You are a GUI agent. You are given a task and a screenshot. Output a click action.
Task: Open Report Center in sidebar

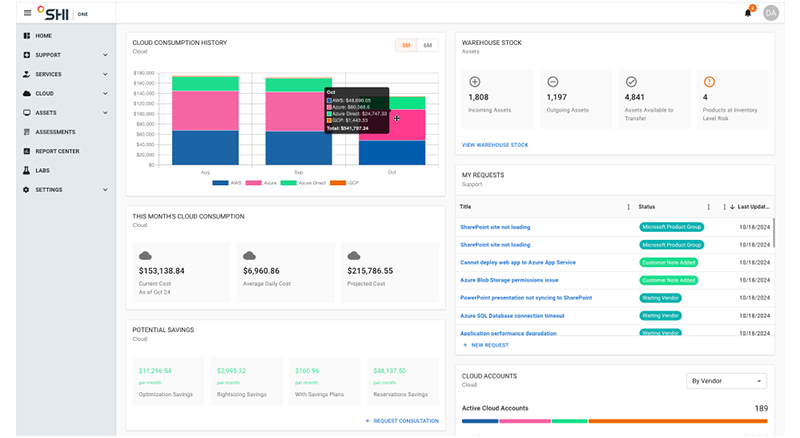[57, 151]
